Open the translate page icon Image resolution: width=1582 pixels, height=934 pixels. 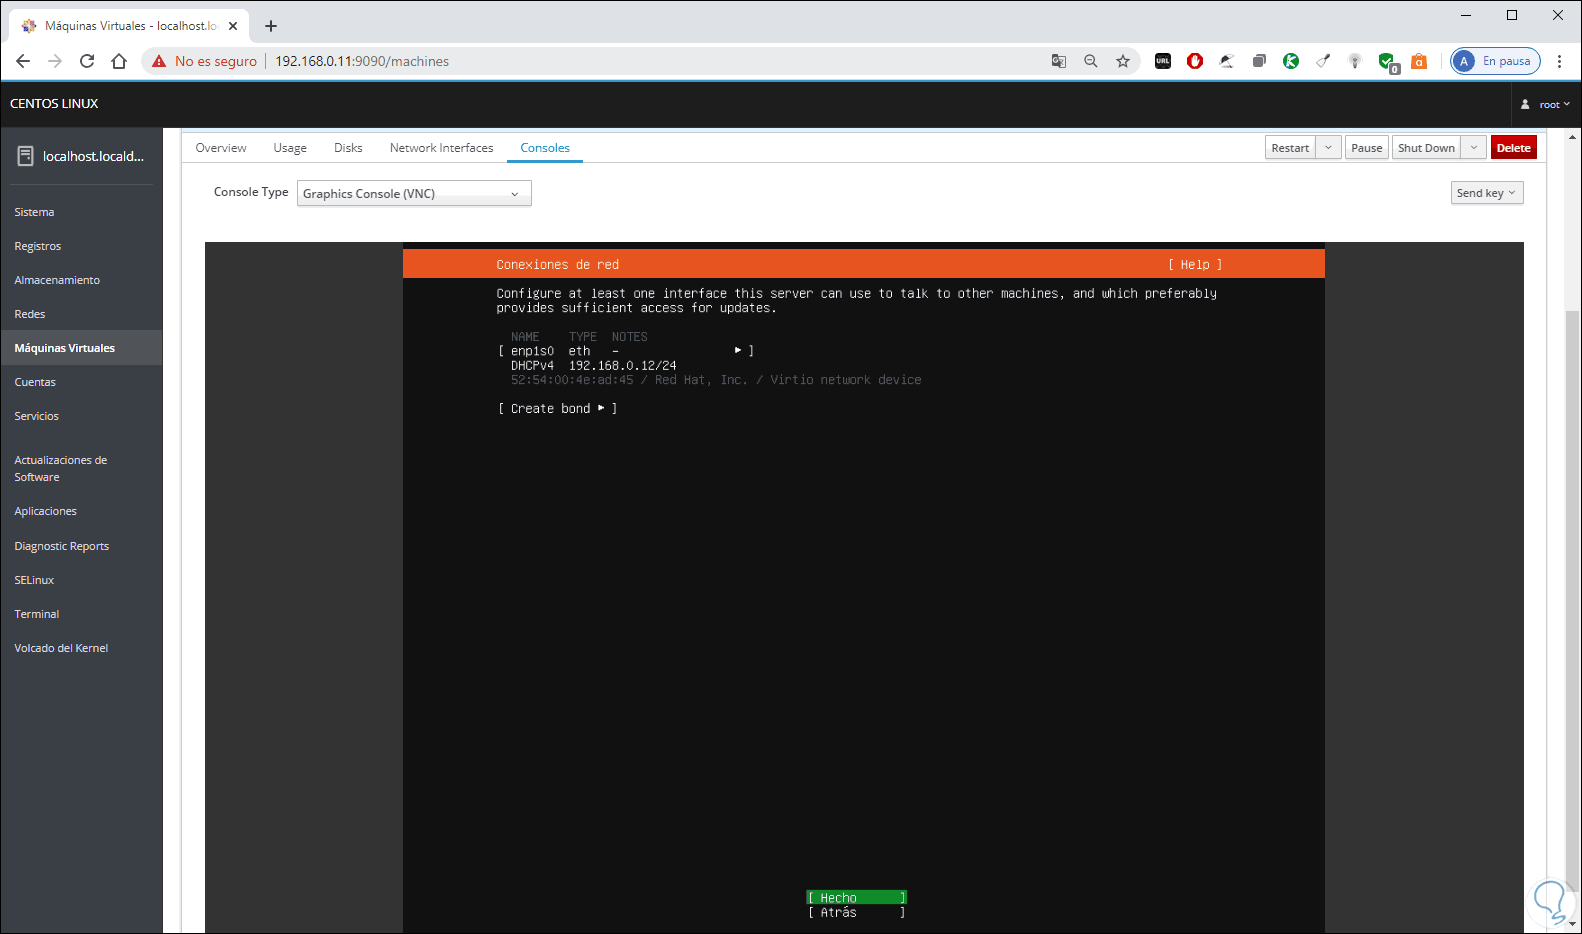1059,61
